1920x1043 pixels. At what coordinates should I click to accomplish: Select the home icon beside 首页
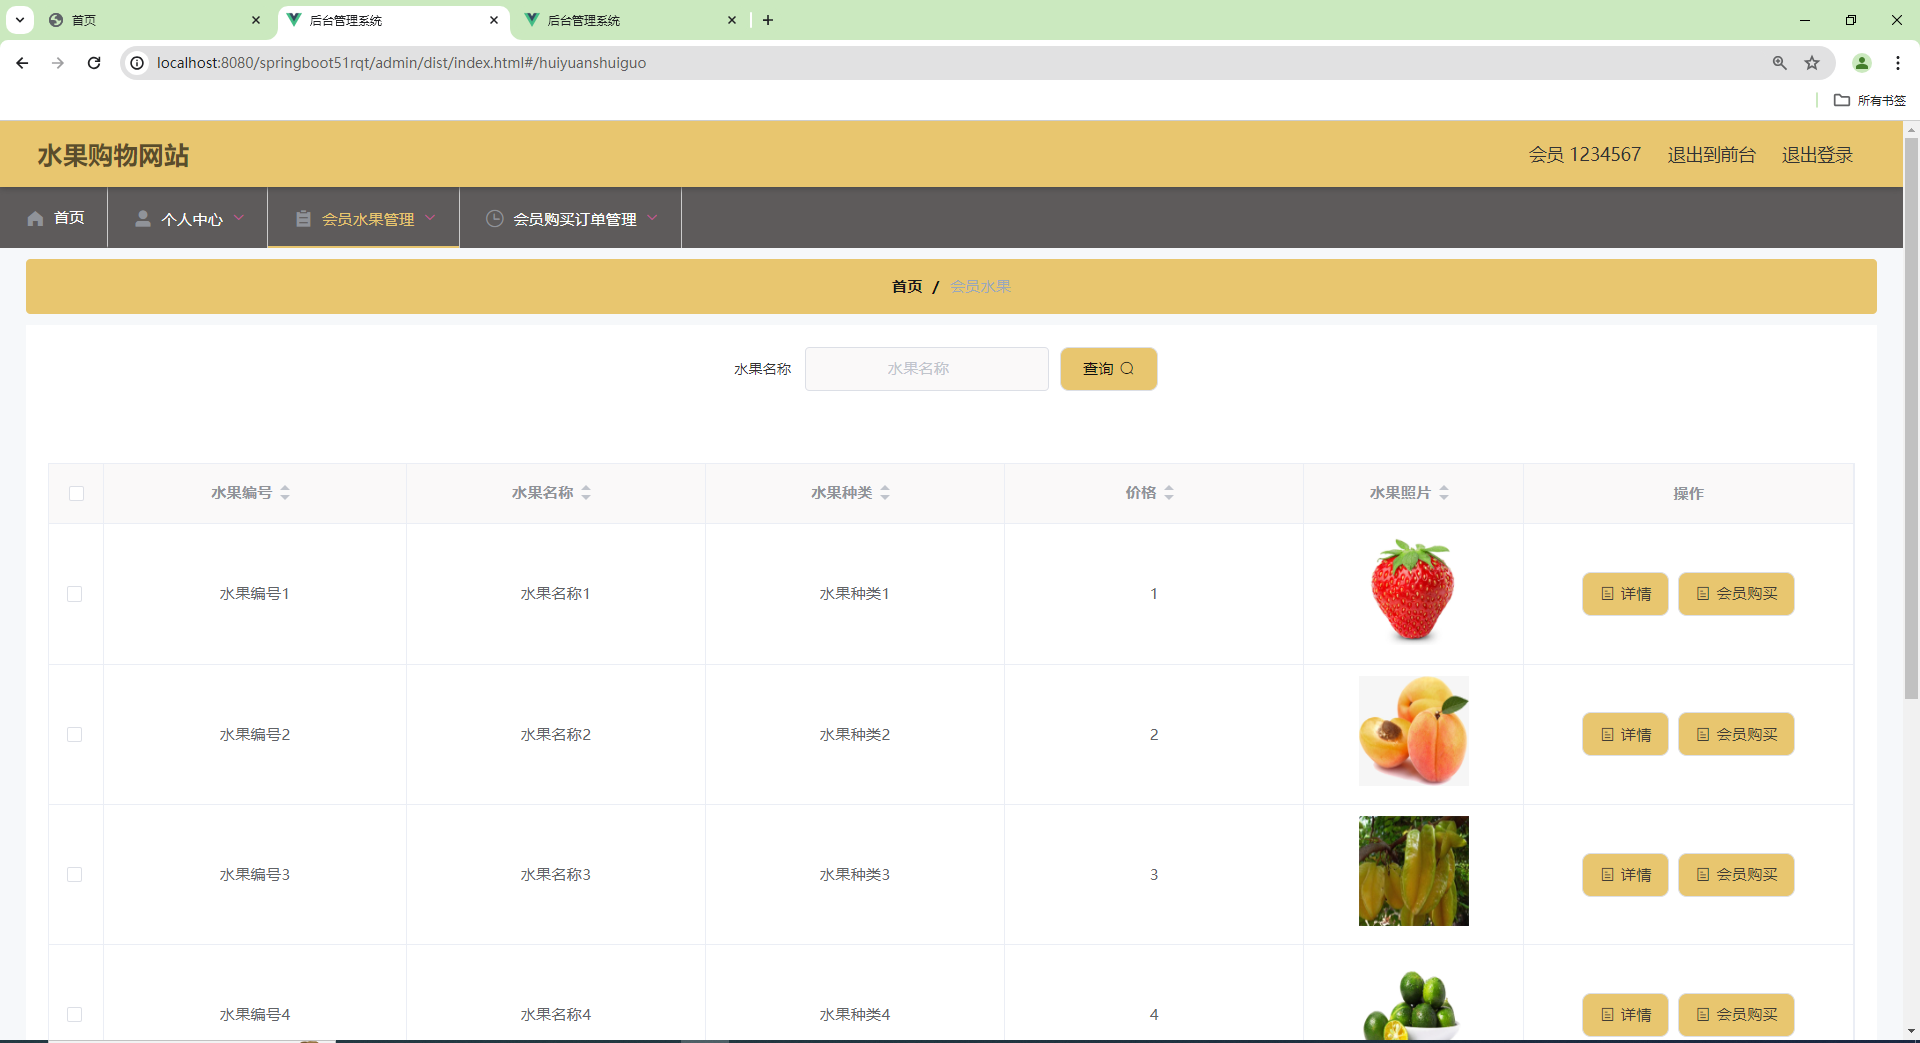tap(35, 218)
